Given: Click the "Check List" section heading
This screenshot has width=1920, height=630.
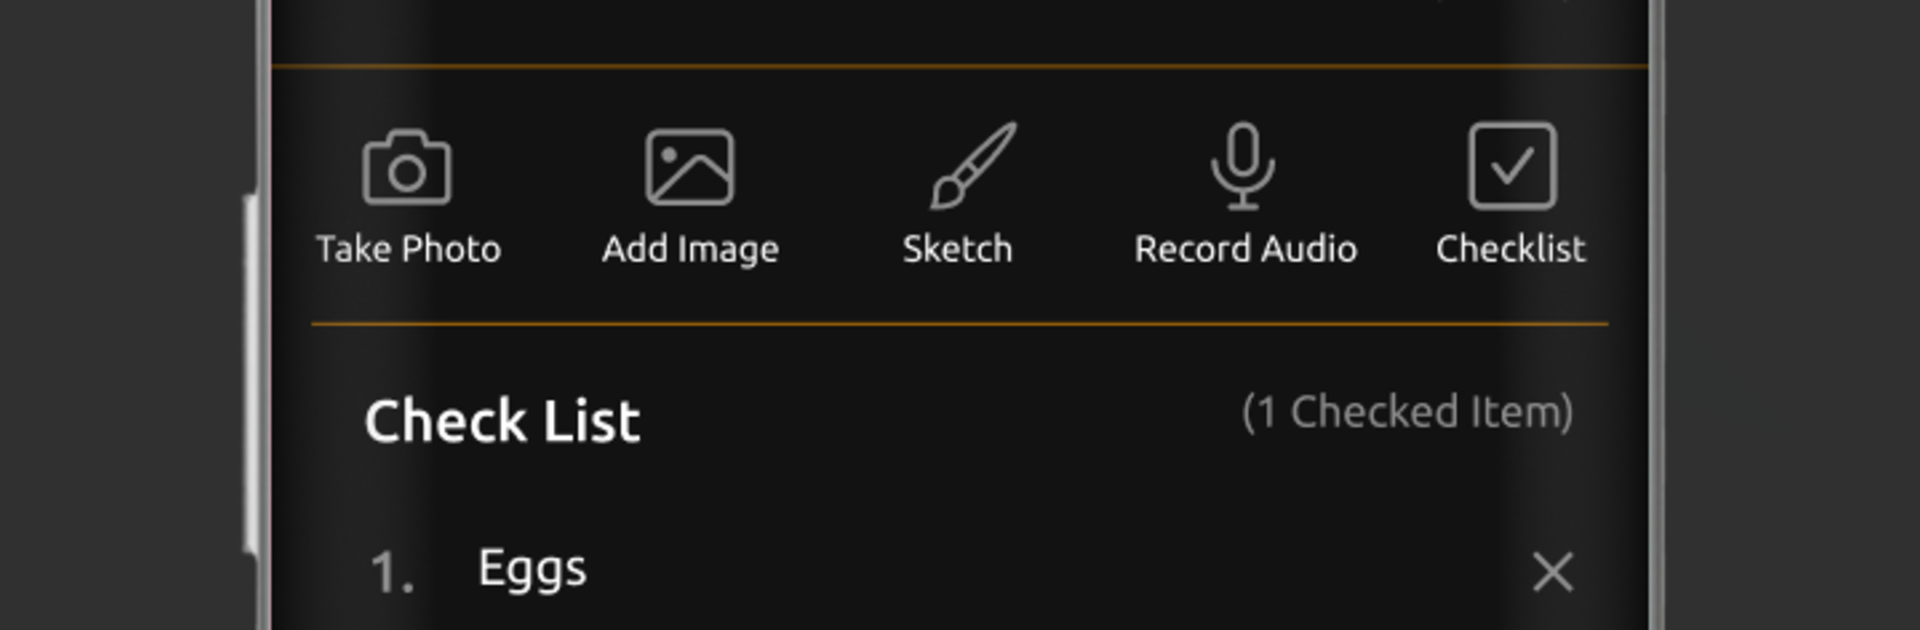Looking at the screenshot, I should coord(502,421).
